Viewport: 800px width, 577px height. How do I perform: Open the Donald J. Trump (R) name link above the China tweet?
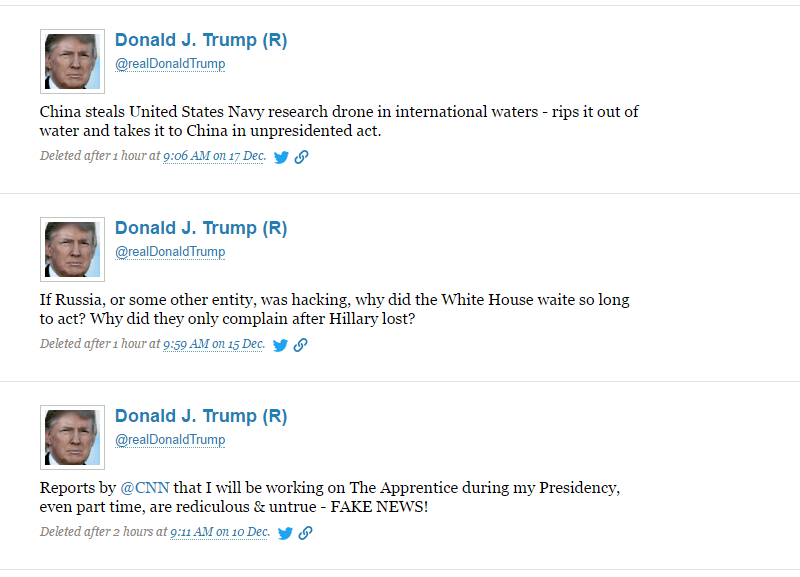[201, 40]
